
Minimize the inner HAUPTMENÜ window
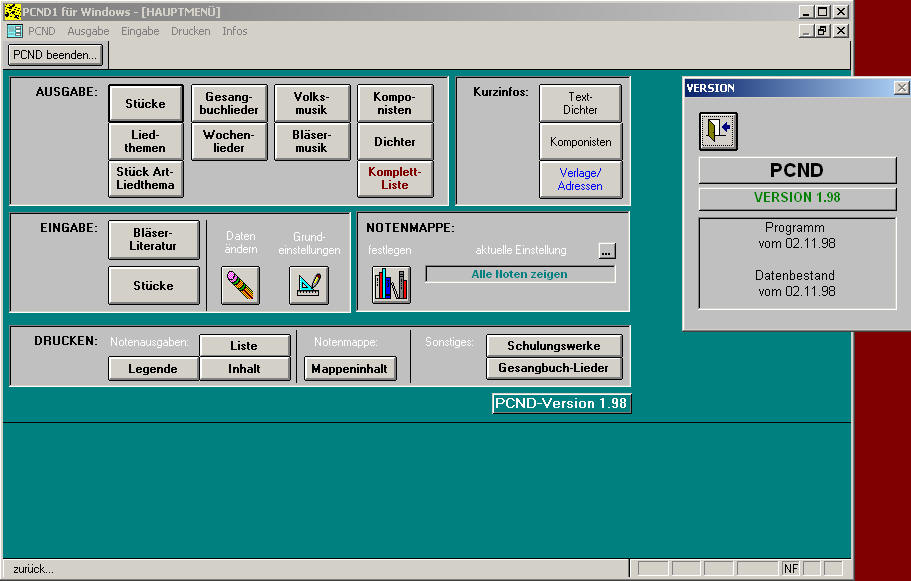pyautogui.click(x=806, y=31)
